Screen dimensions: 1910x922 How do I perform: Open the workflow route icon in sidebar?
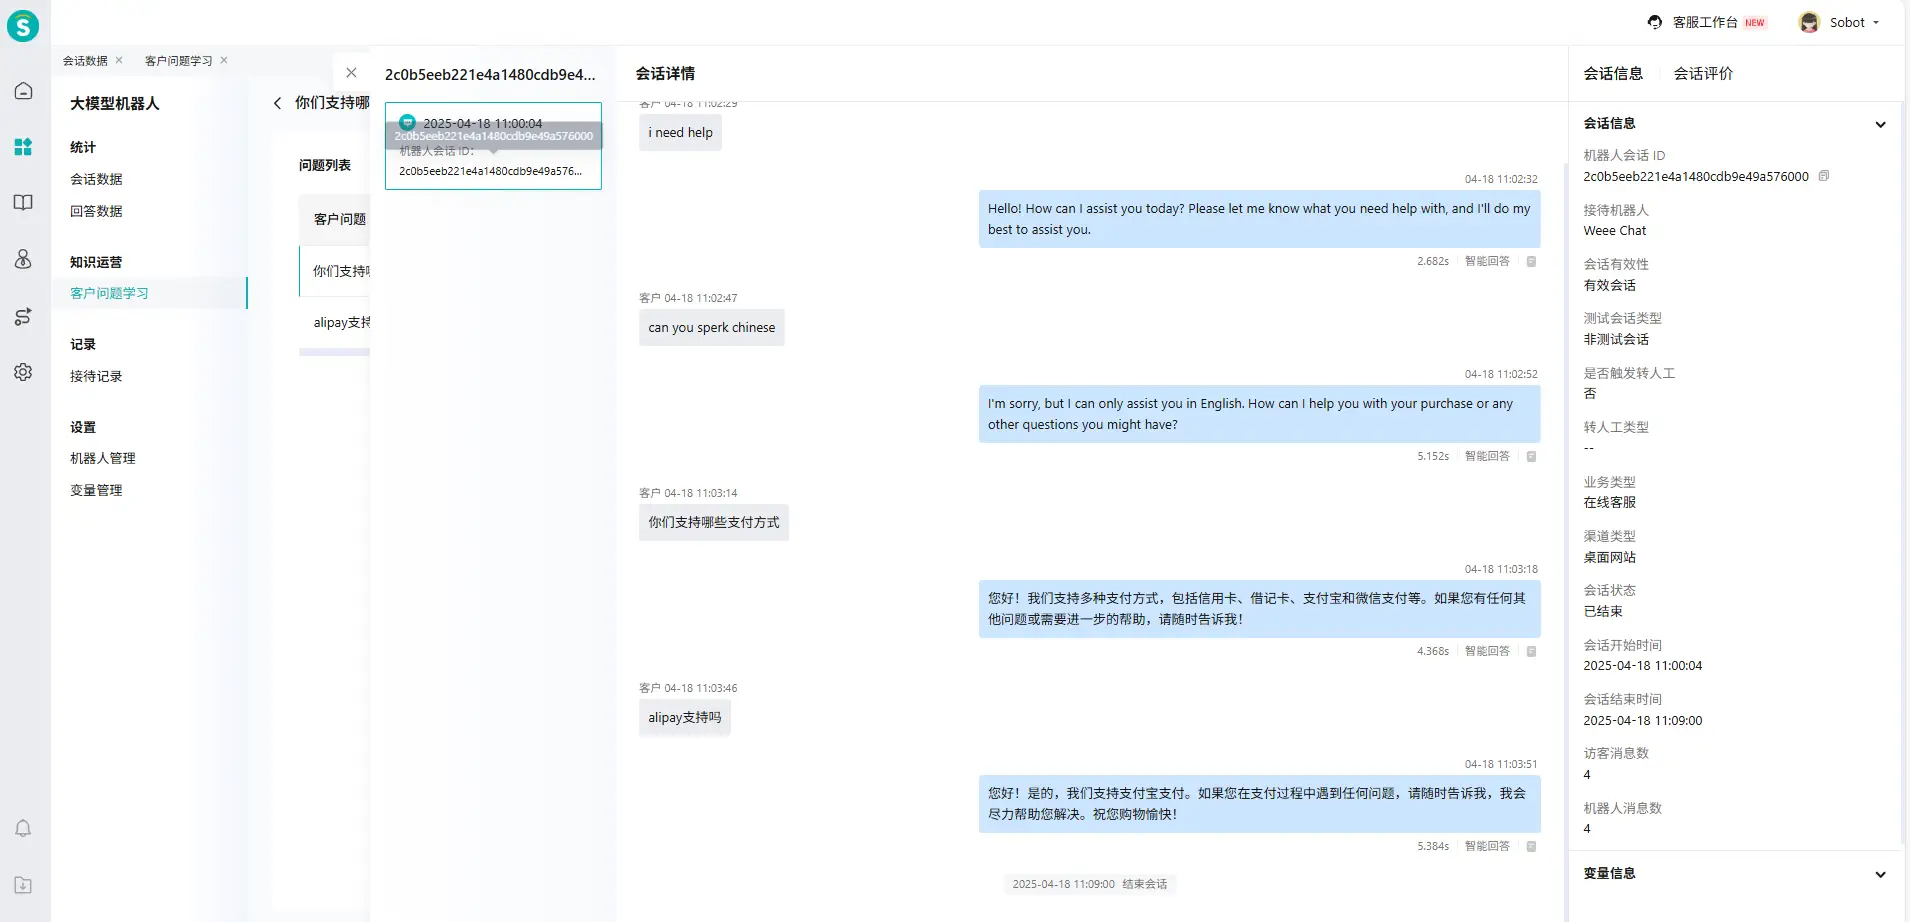(23, 316)
